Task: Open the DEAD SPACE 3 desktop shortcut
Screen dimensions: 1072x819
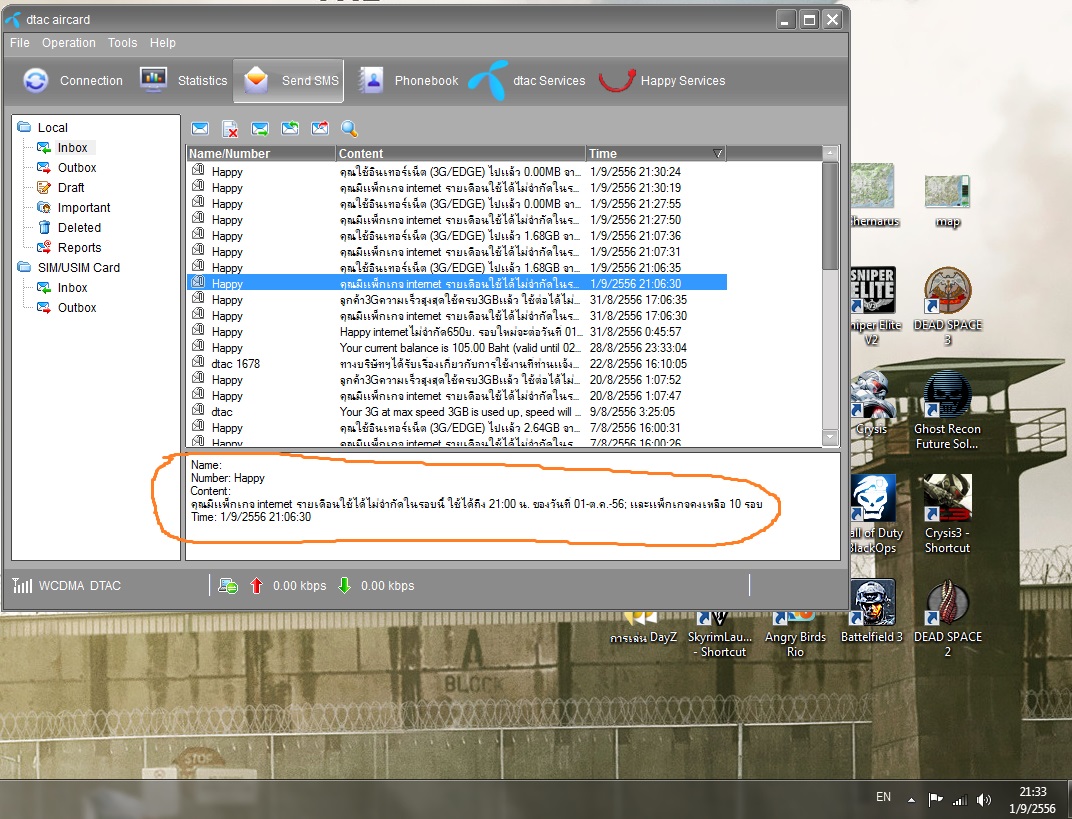Action: pyautogui.click(x=948, y=308)
